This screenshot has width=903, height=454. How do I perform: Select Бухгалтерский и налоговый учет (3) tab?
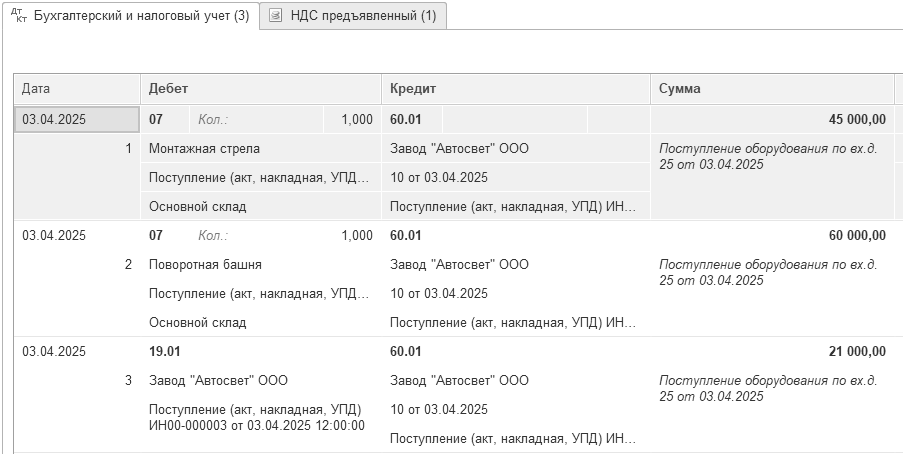point(131,16)
